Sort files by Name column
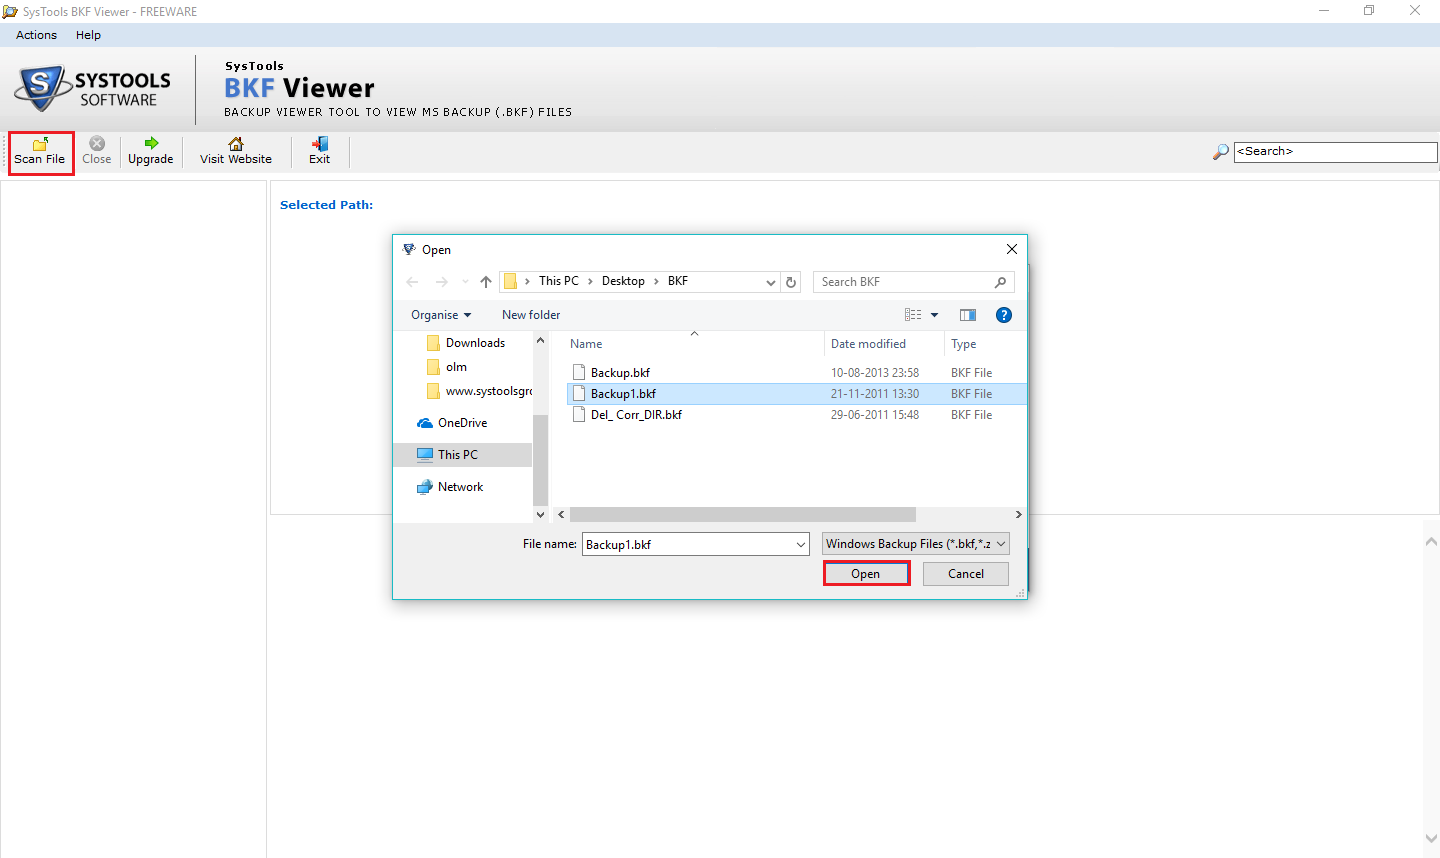 586,344
